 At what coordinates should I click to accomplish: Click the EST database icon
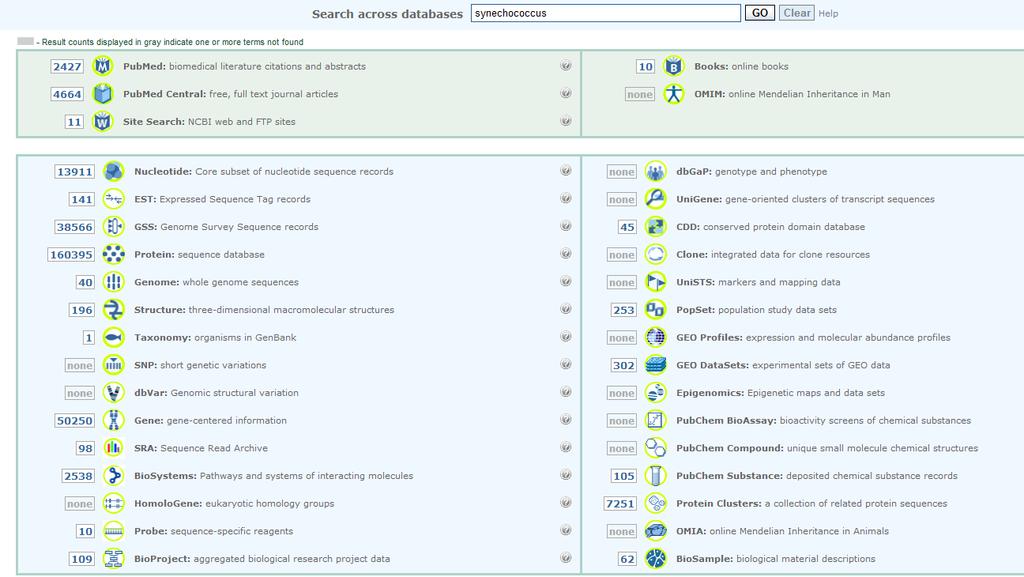[114, 198]
